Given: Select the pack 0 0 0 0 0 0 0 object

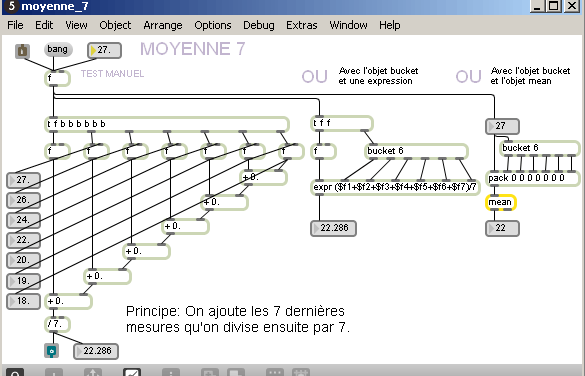Looking at the screenshot, I should point(533,178).
